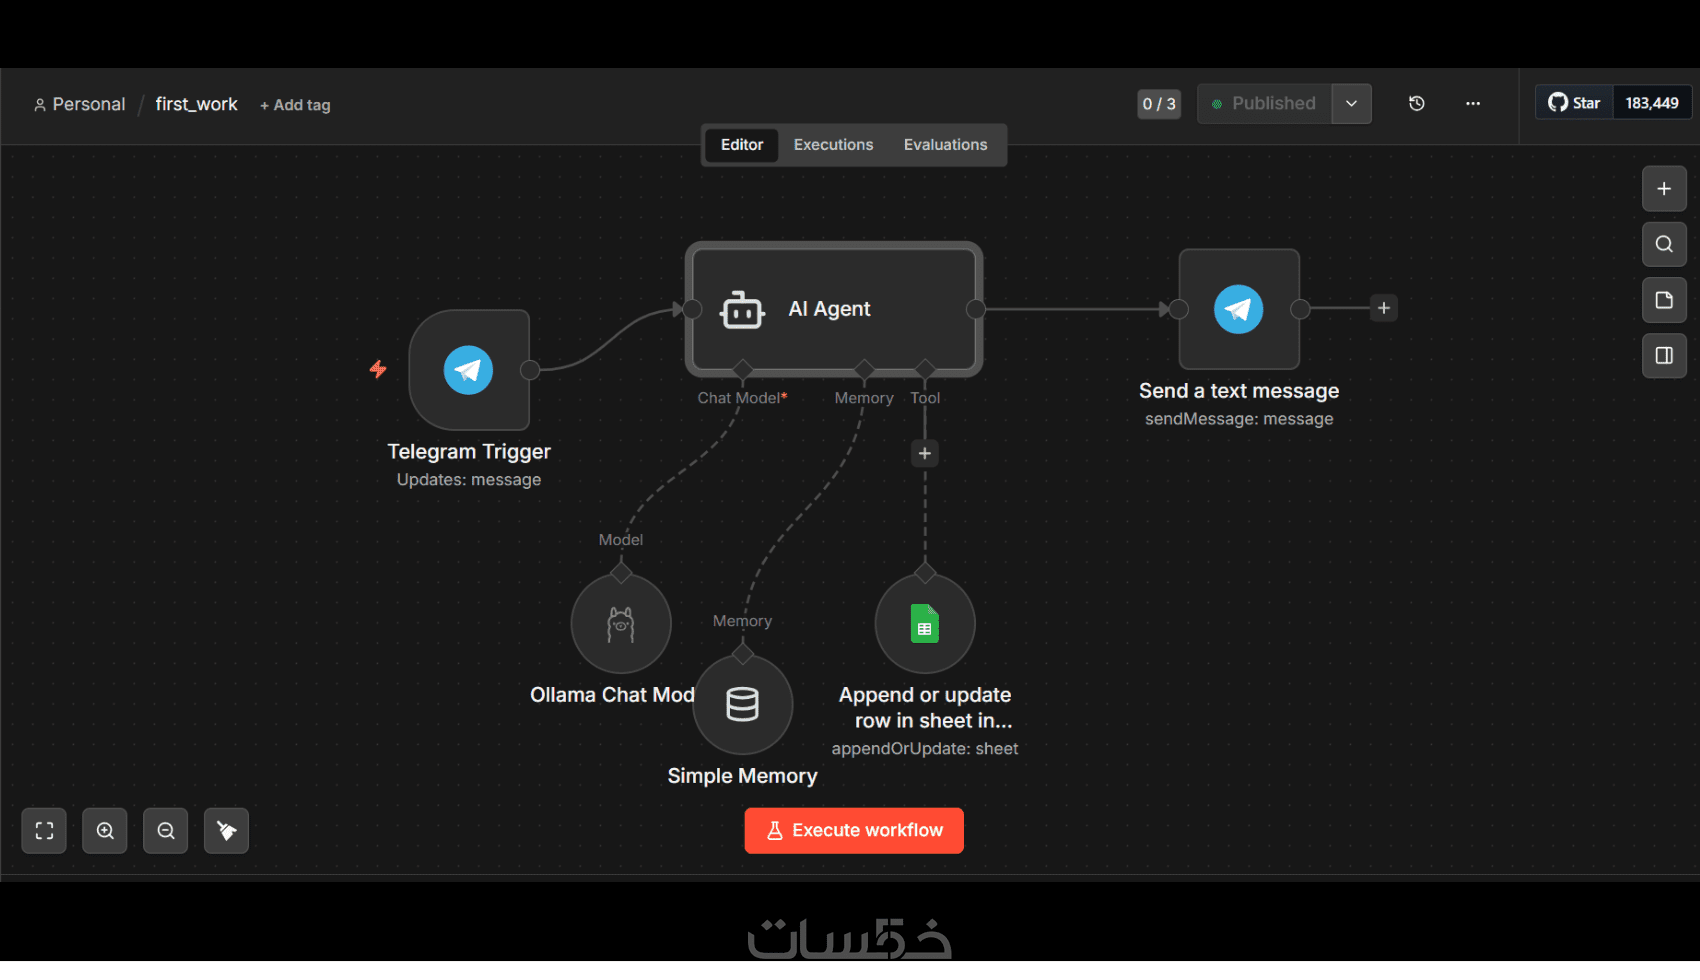Add a node after Send a text message

(1384, 308)
